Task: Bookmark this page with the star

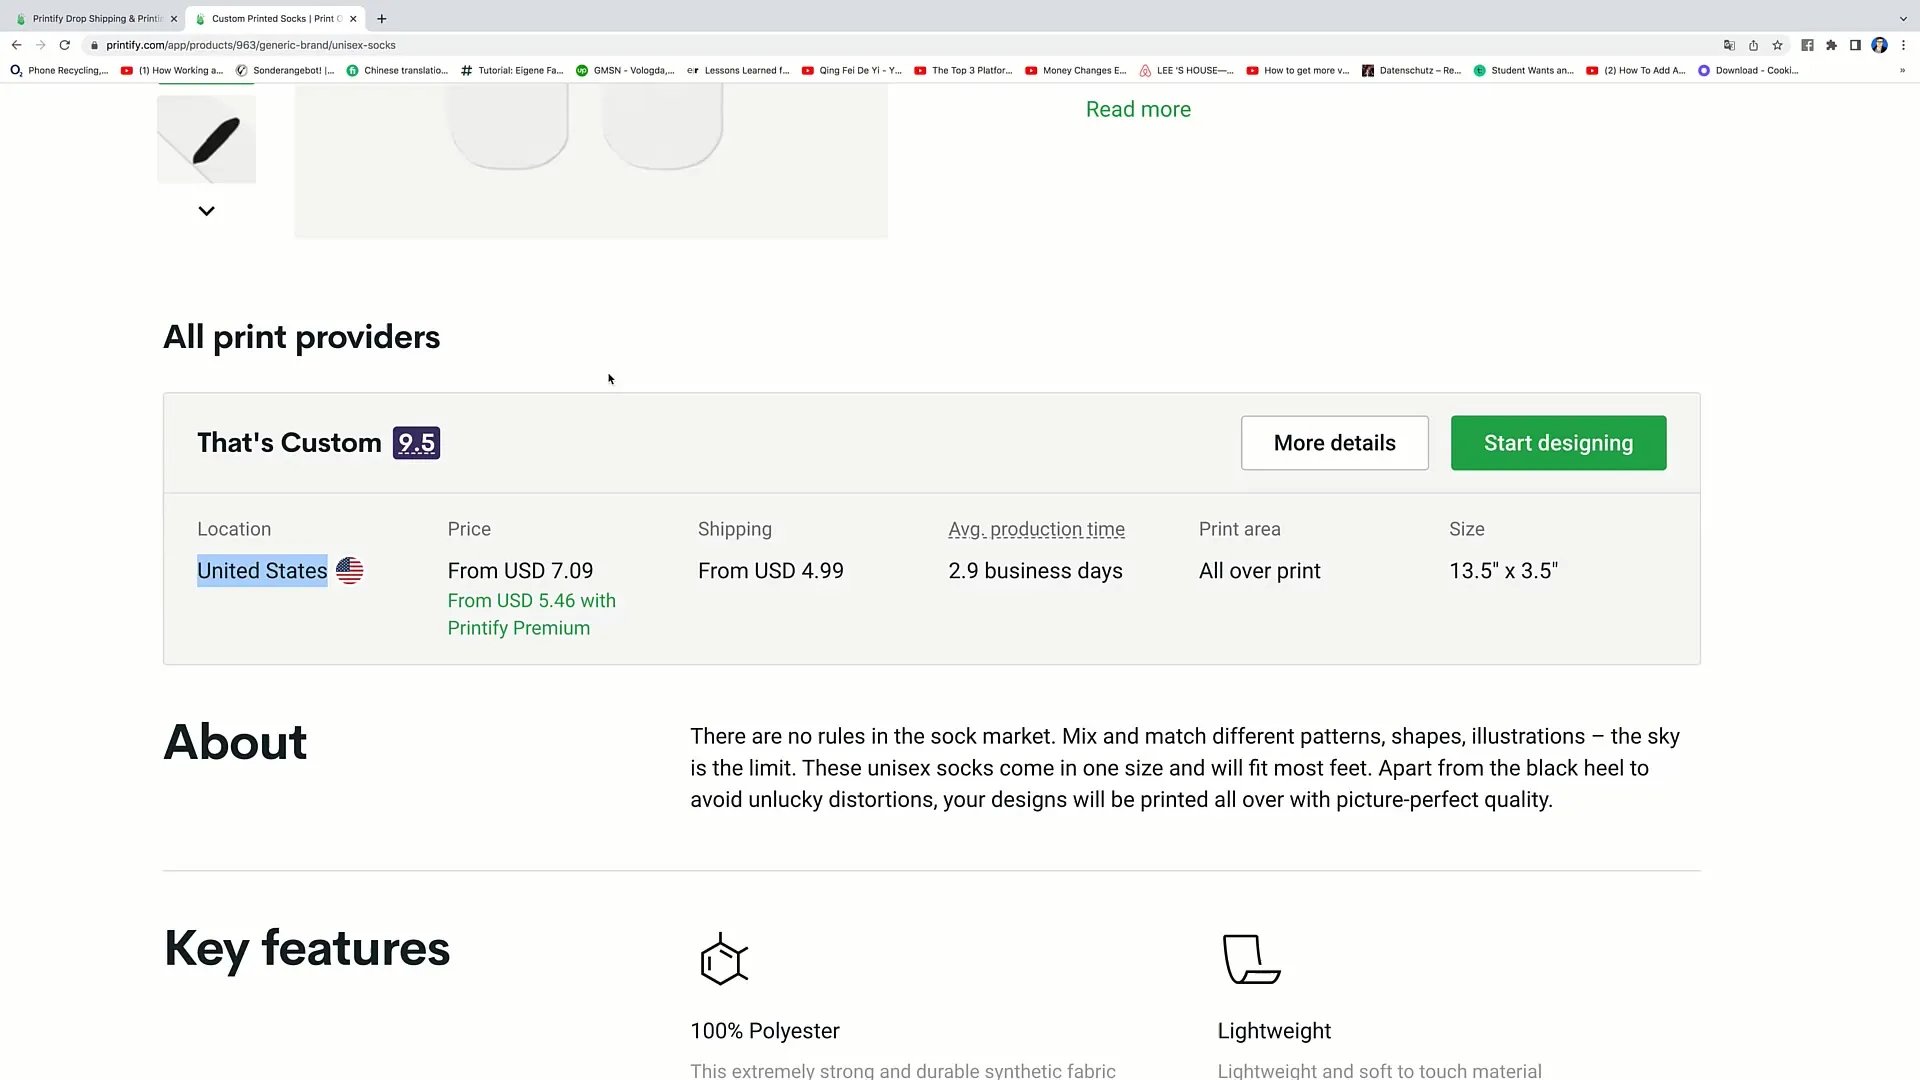Action: pyautogui.click(x=1777, y=45)
